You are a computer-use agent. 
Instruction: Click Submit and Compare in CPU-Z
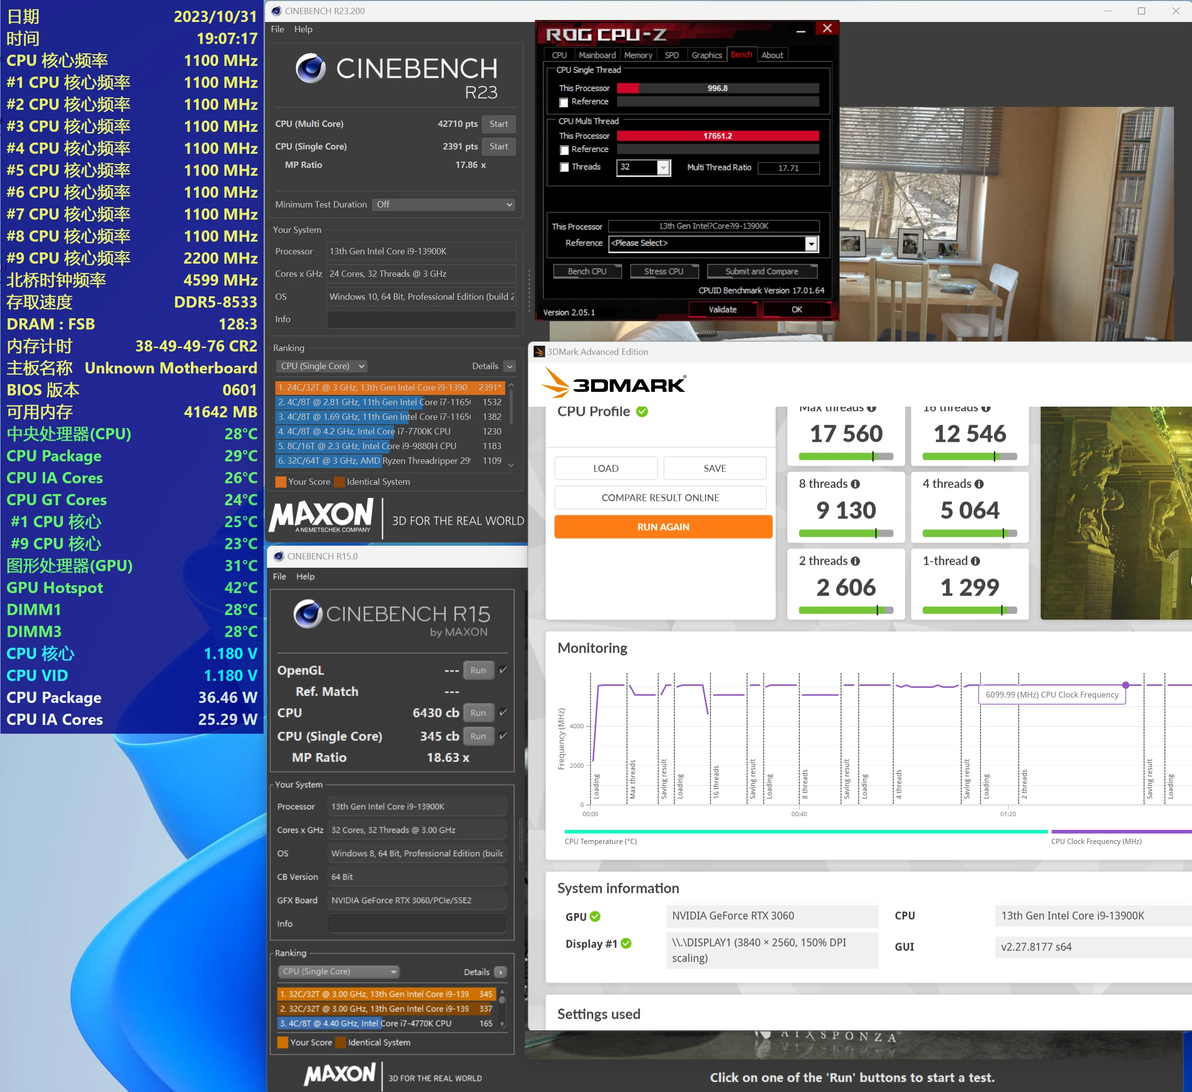(762, 271)
